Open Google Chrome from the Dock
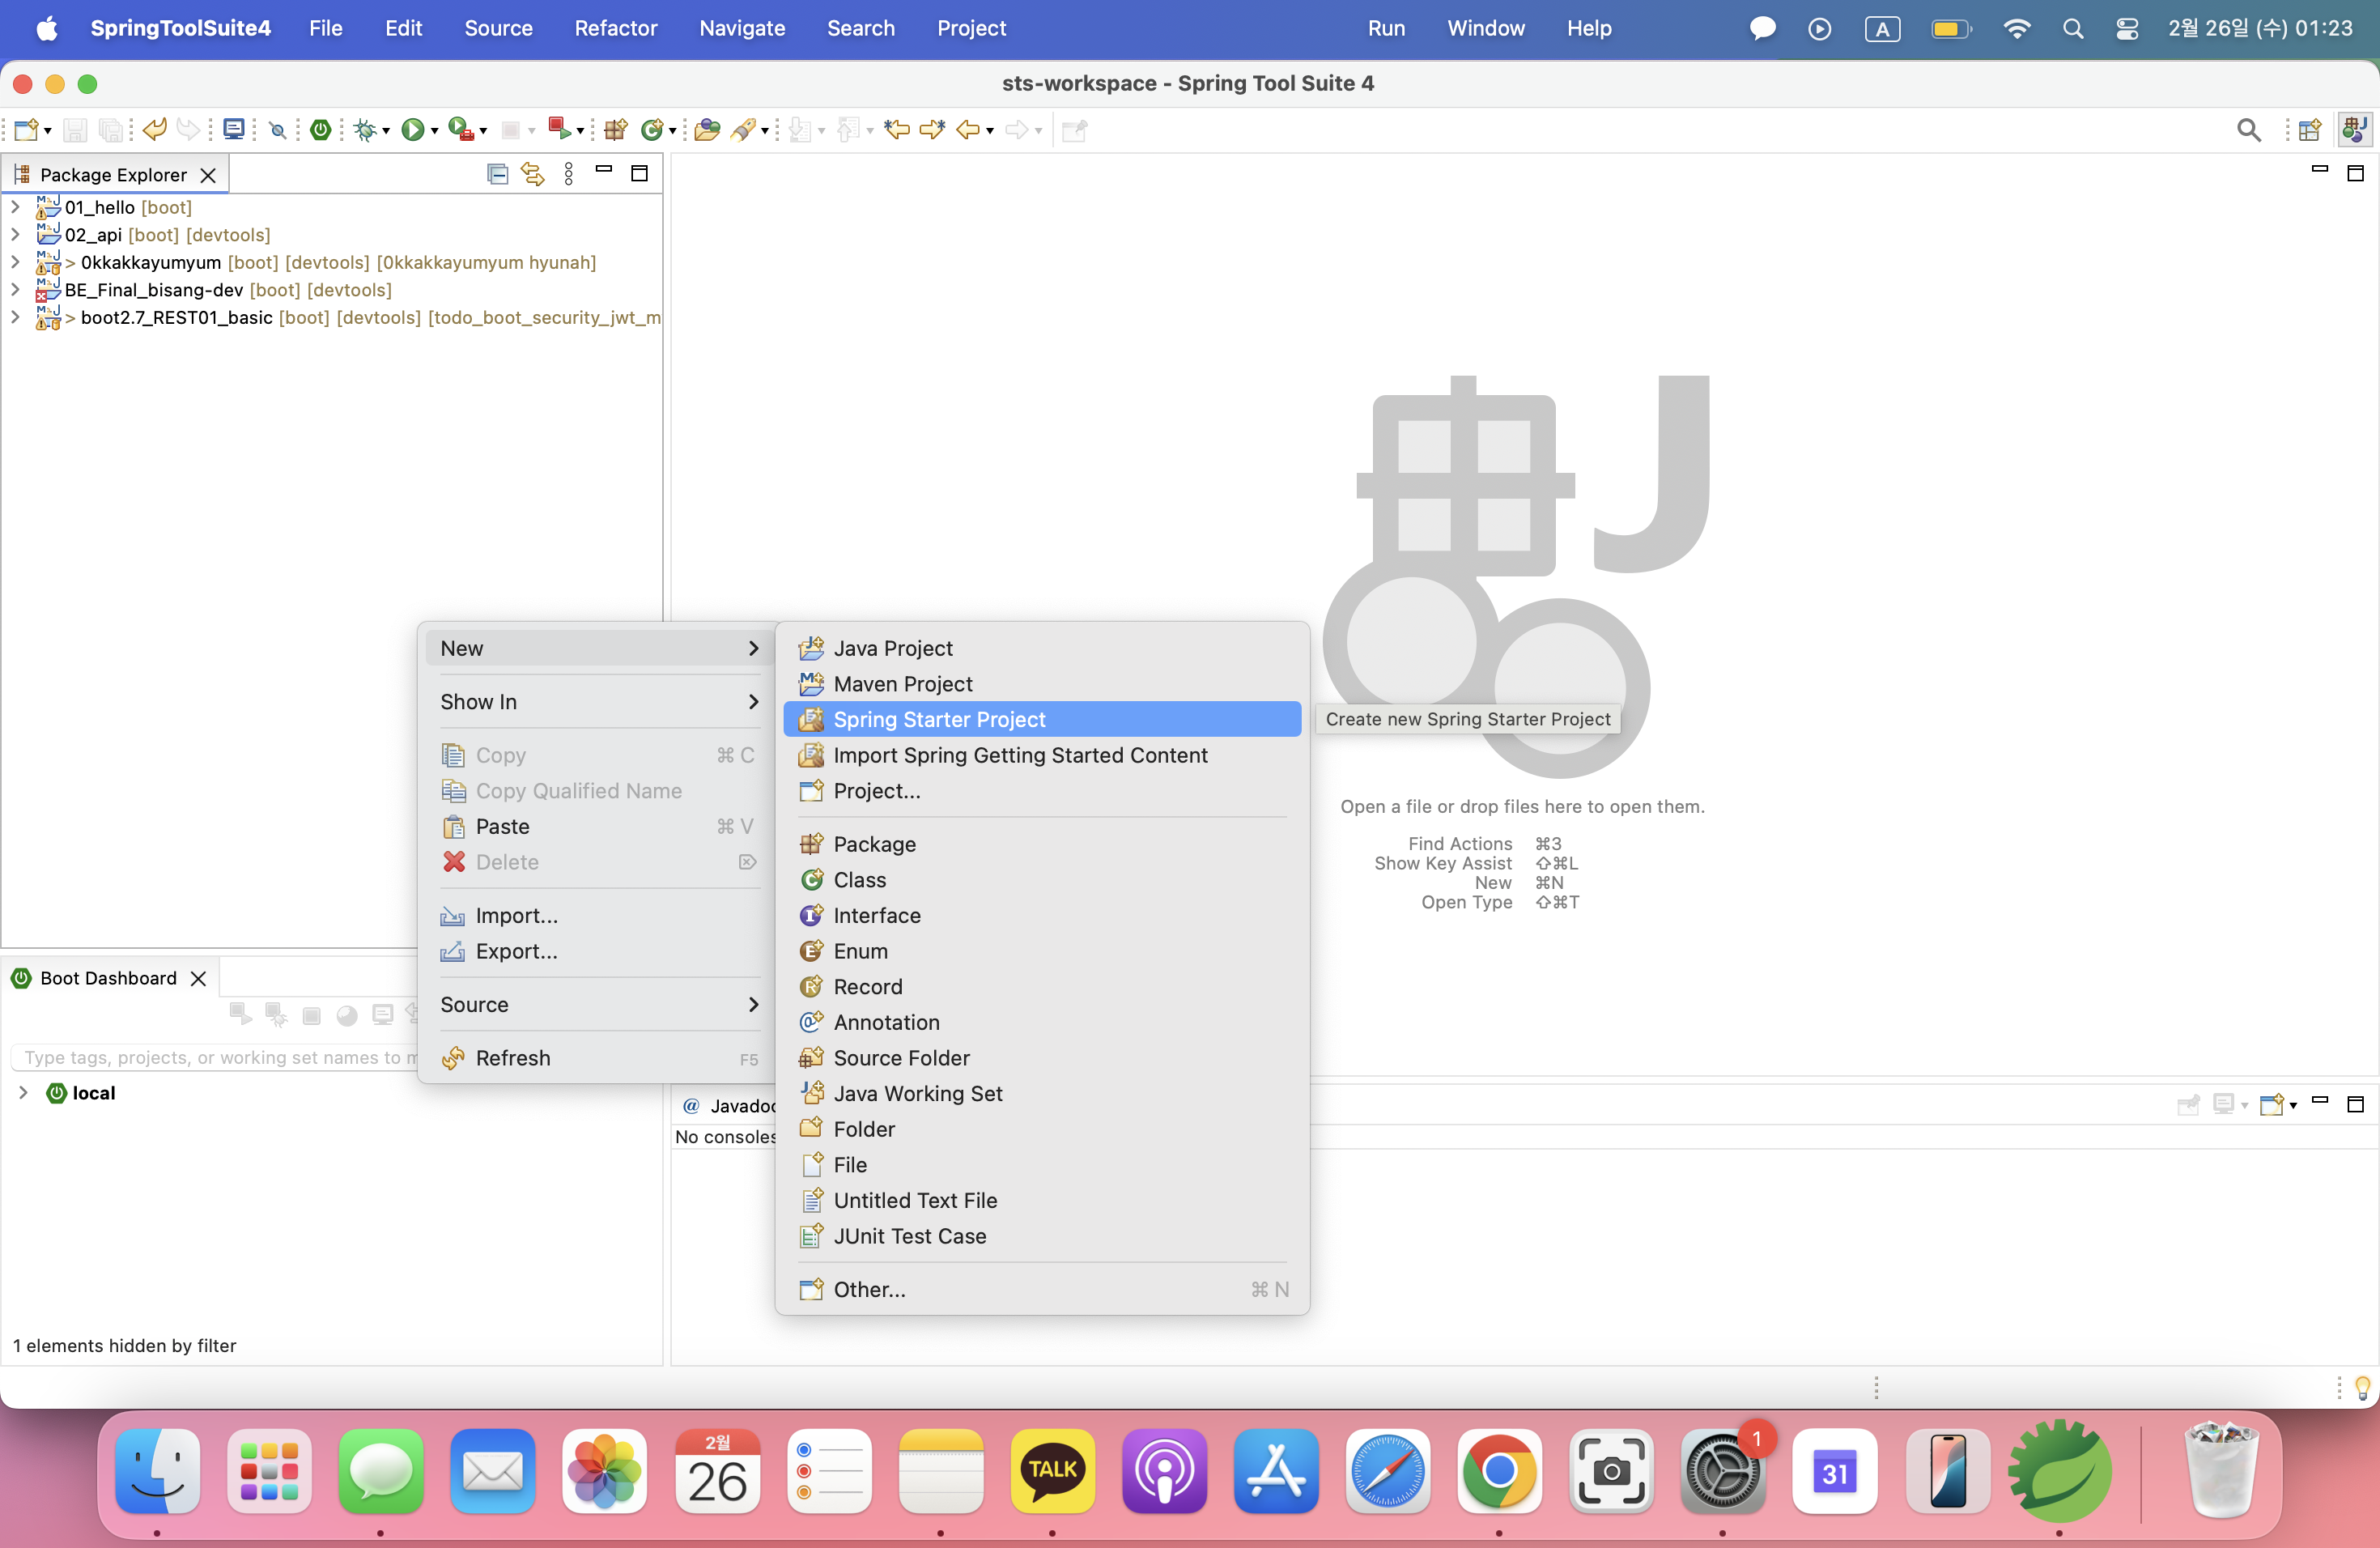 tap(1498, 1471)
